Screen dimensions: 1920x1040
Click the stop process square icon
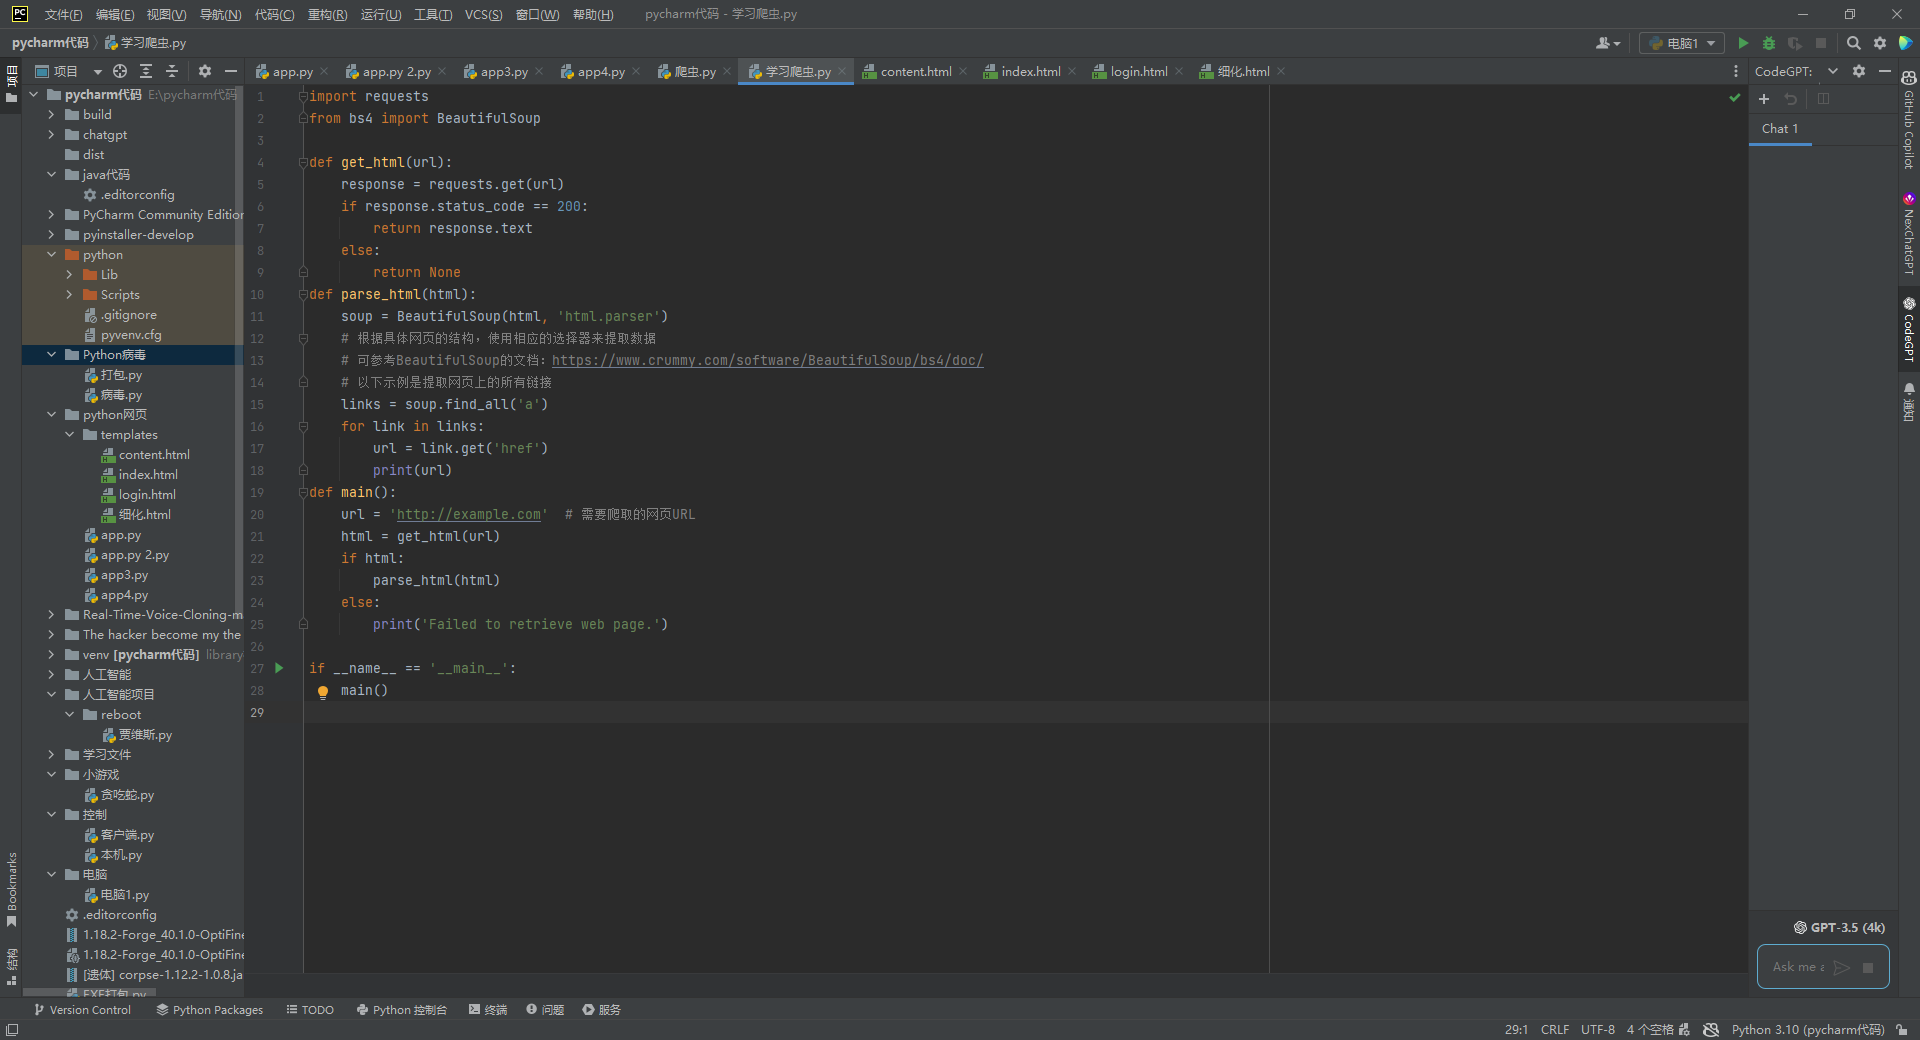coord(1821,43)
